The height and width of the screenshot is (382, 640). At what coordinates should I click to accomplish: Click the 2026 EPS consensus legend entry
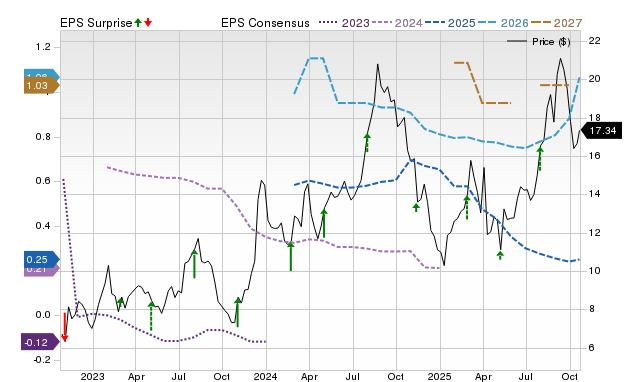point(503,23)
